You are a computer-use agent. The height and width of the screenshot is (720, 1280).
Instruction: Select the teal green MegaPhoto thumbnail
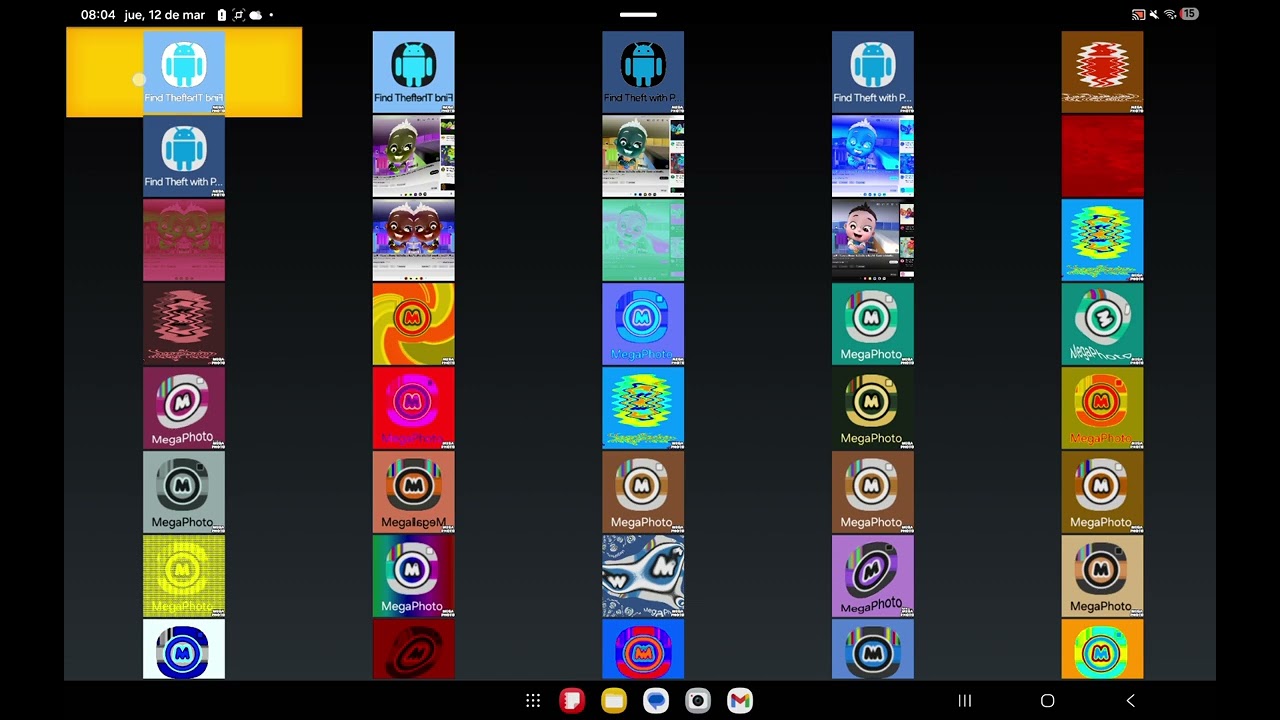(x=872, y=324)
